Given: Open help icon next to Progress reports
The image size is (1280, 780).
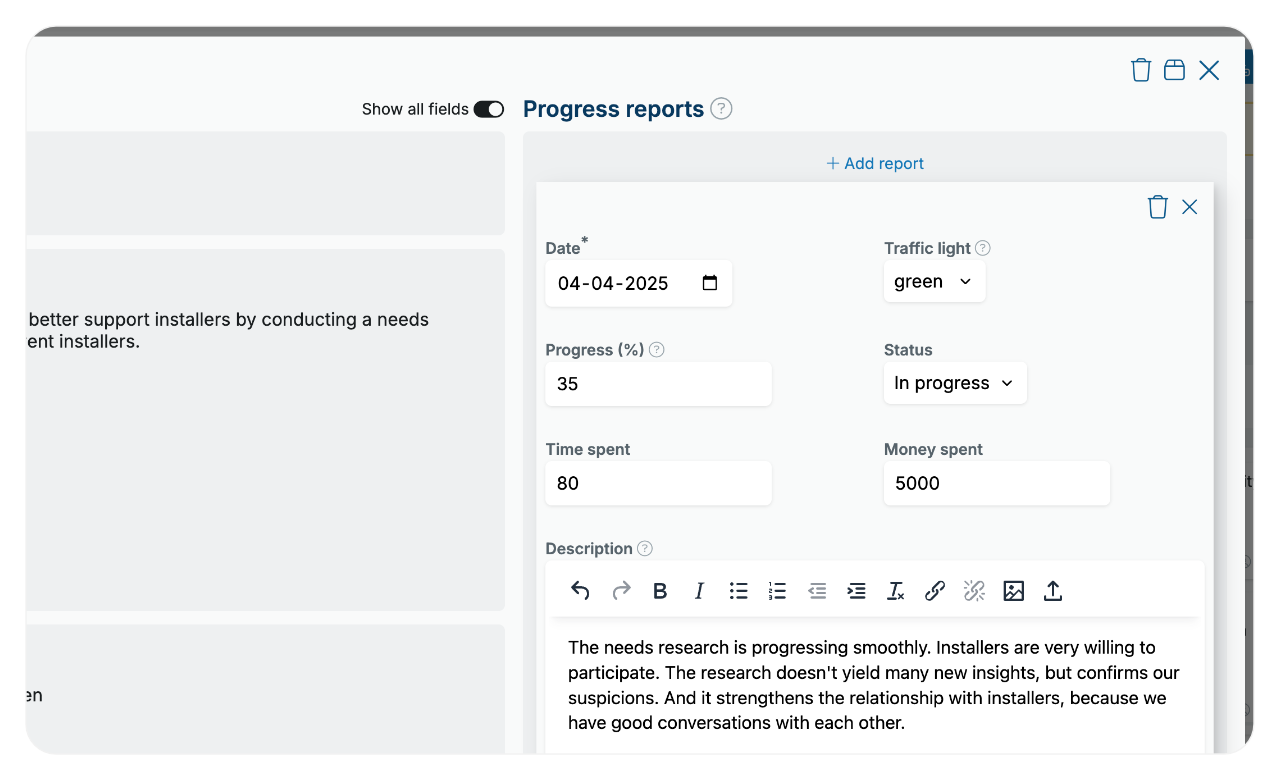Looking at the screenshot, I should [721, 109].
